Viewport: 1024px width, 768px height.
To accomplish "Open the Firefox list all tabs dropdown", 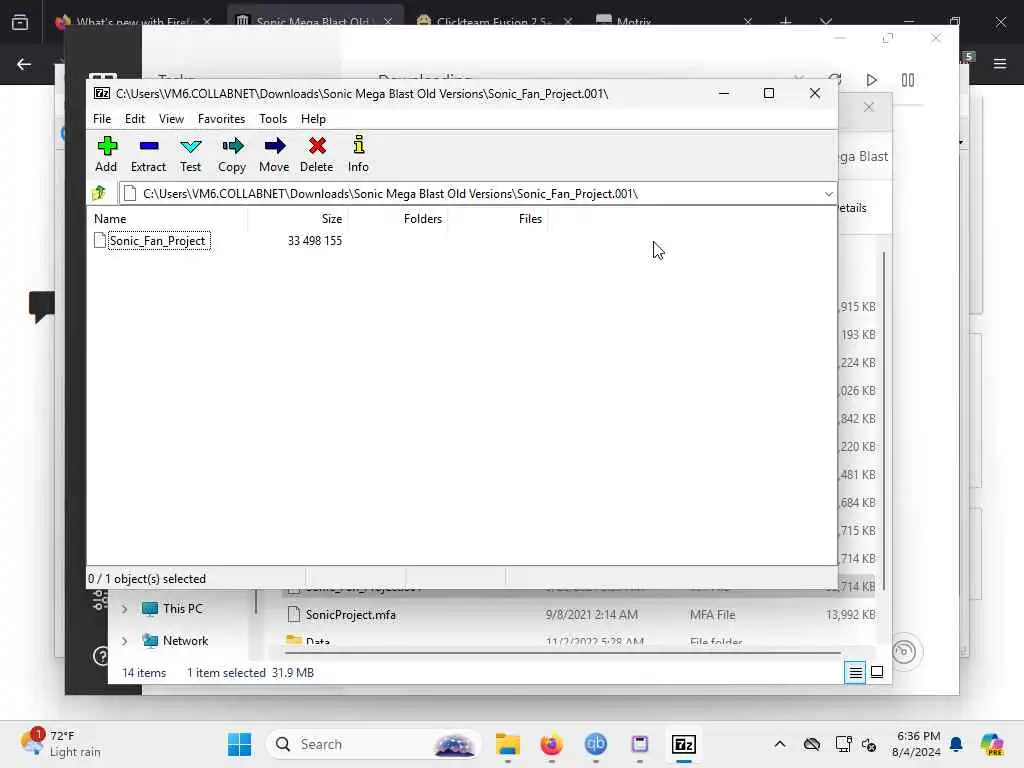I will pyautogui.click(x=826, y=22).
